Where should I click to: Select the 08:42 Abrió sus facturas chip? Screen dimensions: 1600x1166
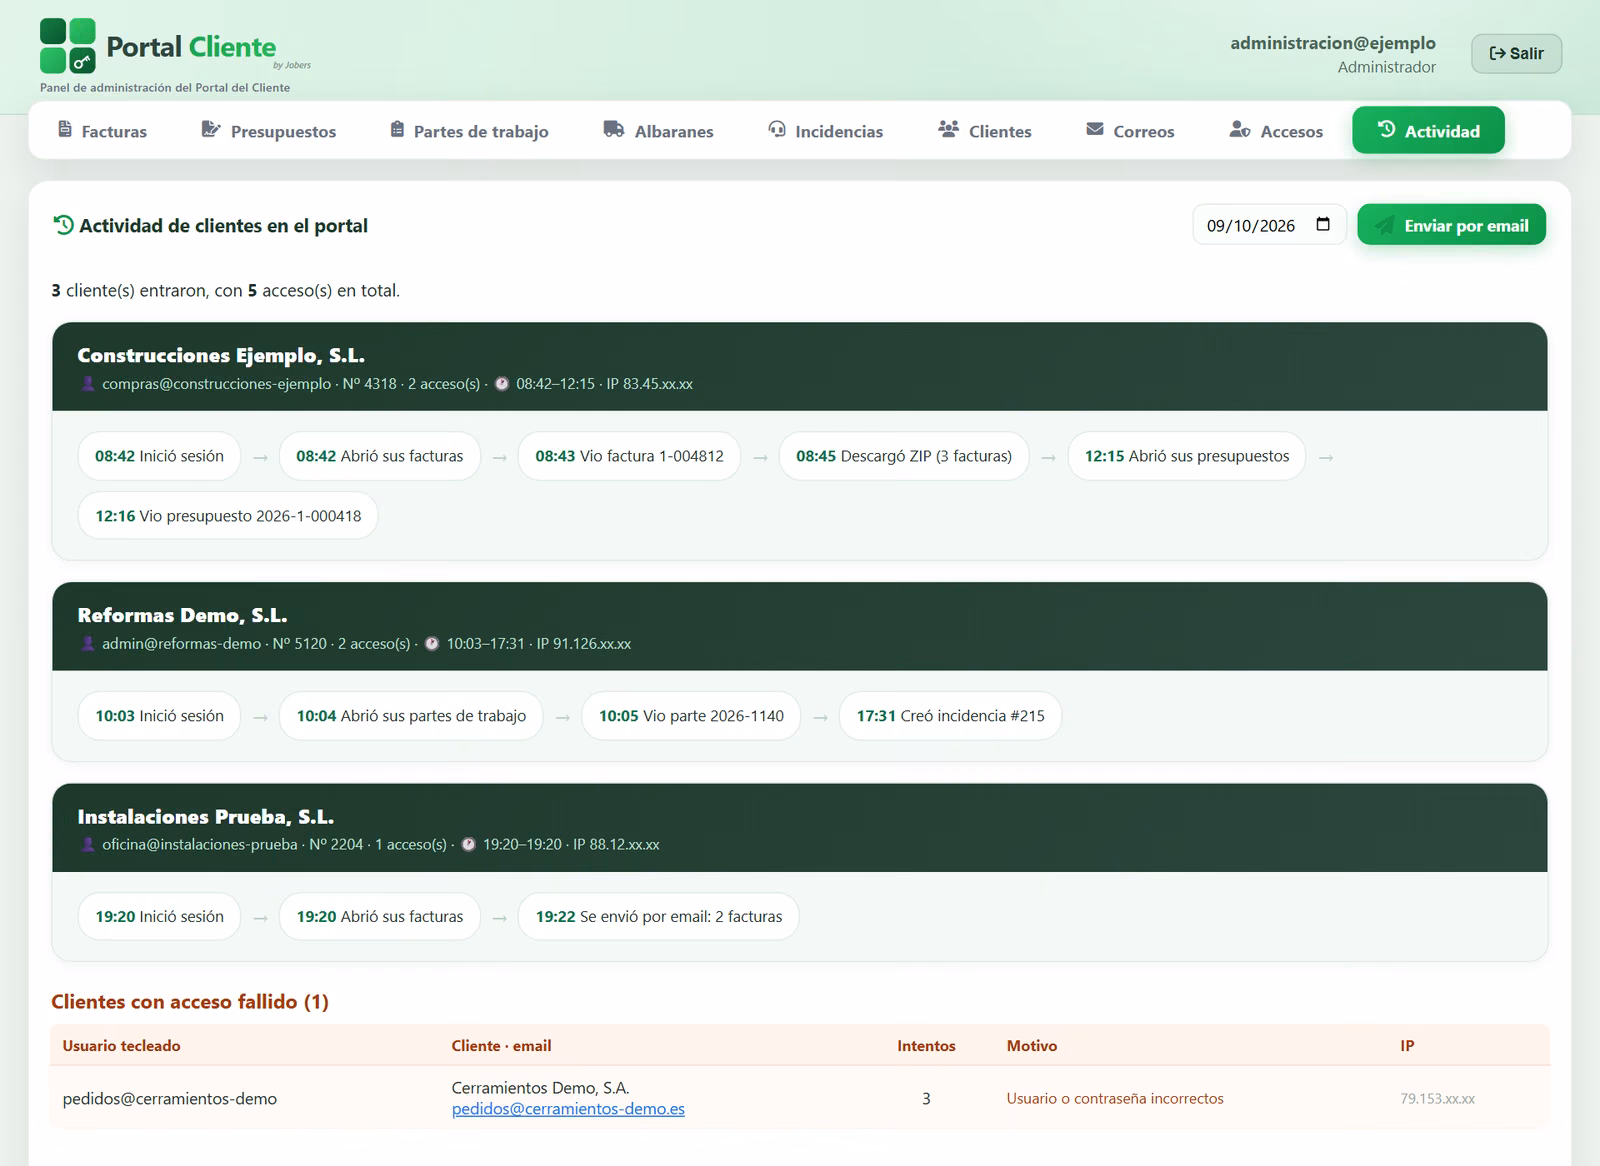(x=380, y=456)
